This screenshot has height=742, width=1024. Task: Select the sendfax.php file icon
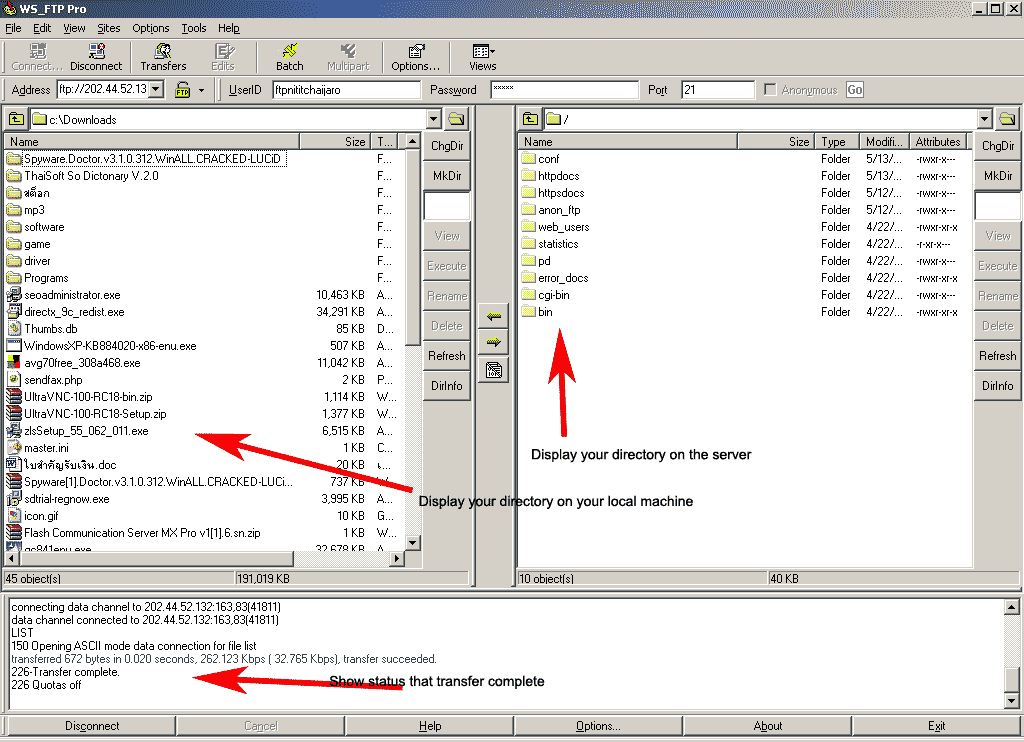tap(14, 379)
